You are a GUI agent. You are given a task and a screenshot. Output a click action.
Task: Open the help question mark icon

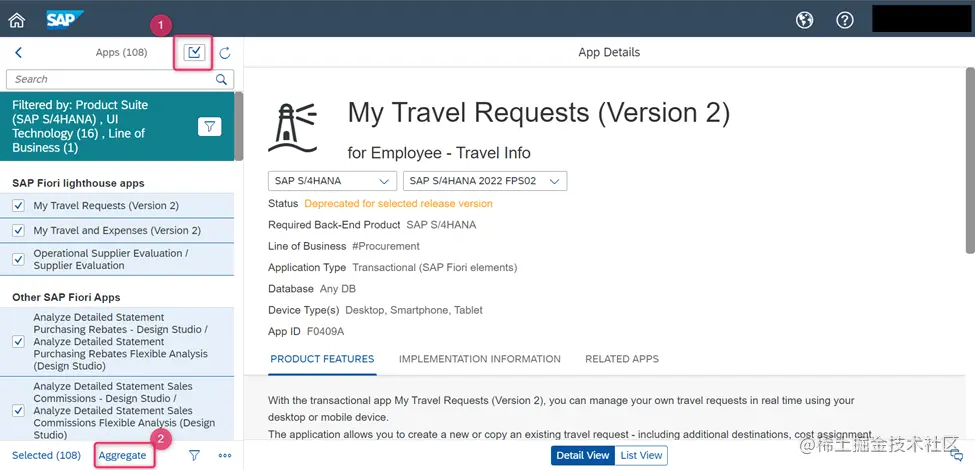pos(844,20)
